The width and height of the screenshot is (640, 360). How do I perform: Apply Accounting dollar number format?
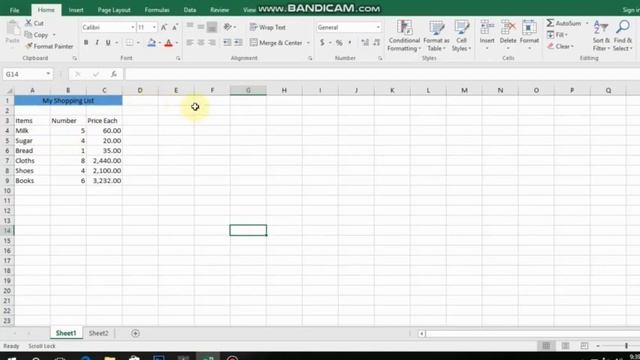click(322, 42)
